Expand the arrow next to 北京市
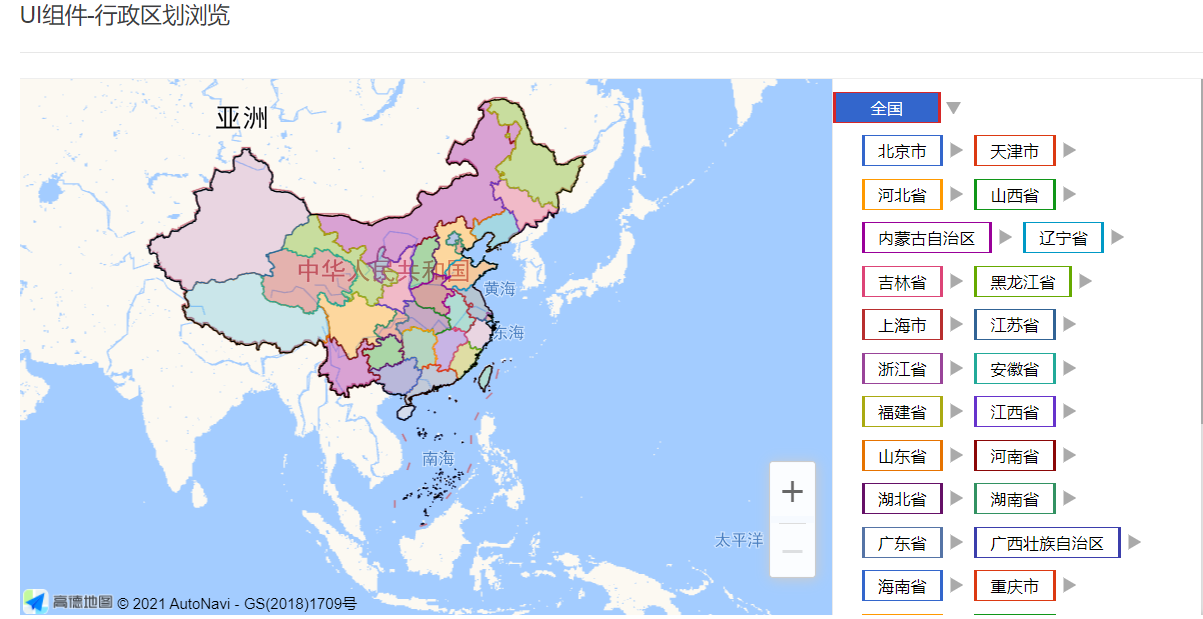Screen dimensions: 1203x619 957,150
